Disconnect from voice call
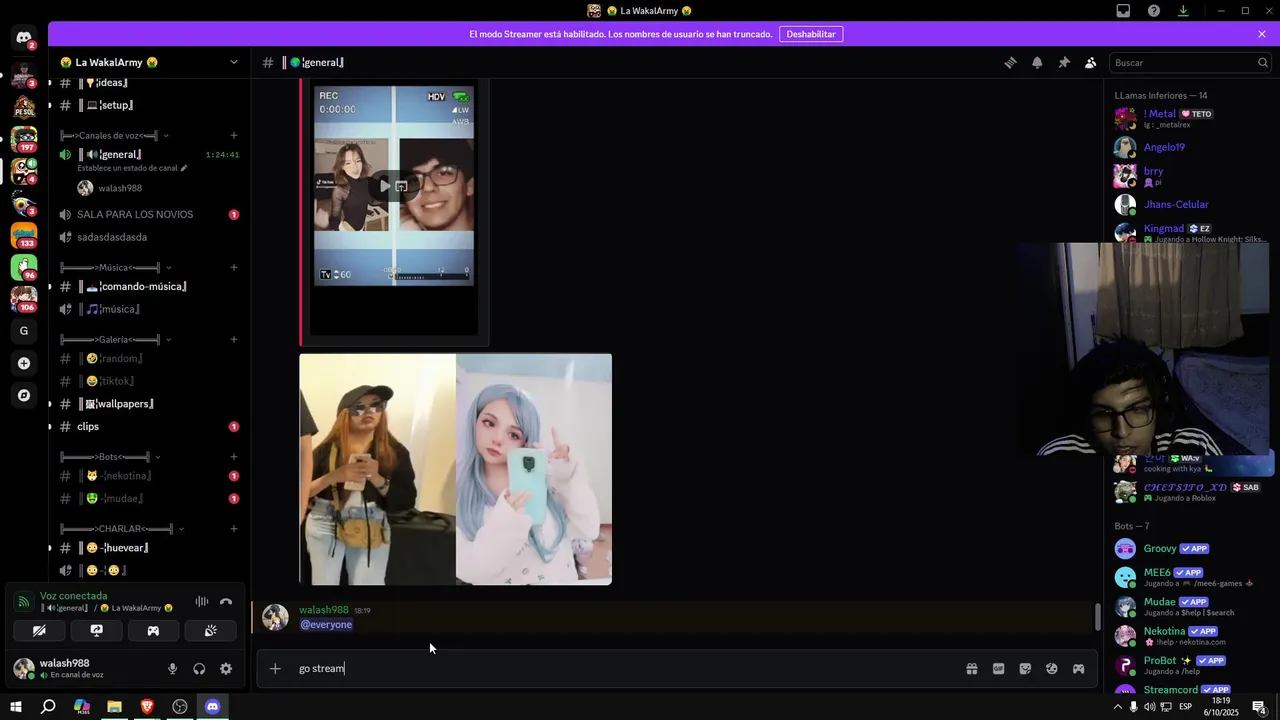 tap(226, 601)
